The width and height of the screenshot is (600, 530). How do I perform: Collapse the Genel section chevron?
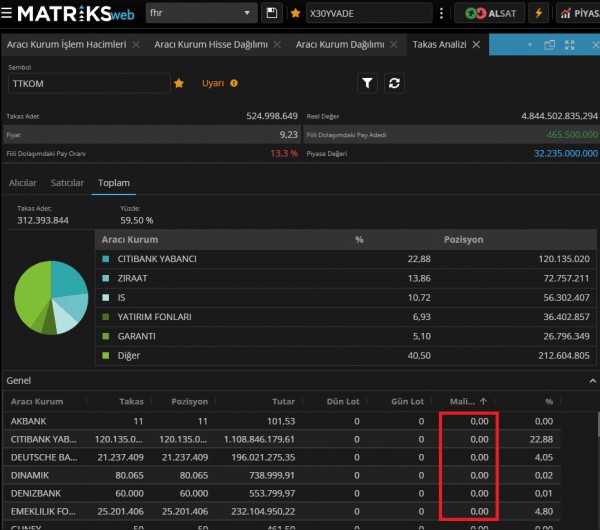(x=592, y=381)
